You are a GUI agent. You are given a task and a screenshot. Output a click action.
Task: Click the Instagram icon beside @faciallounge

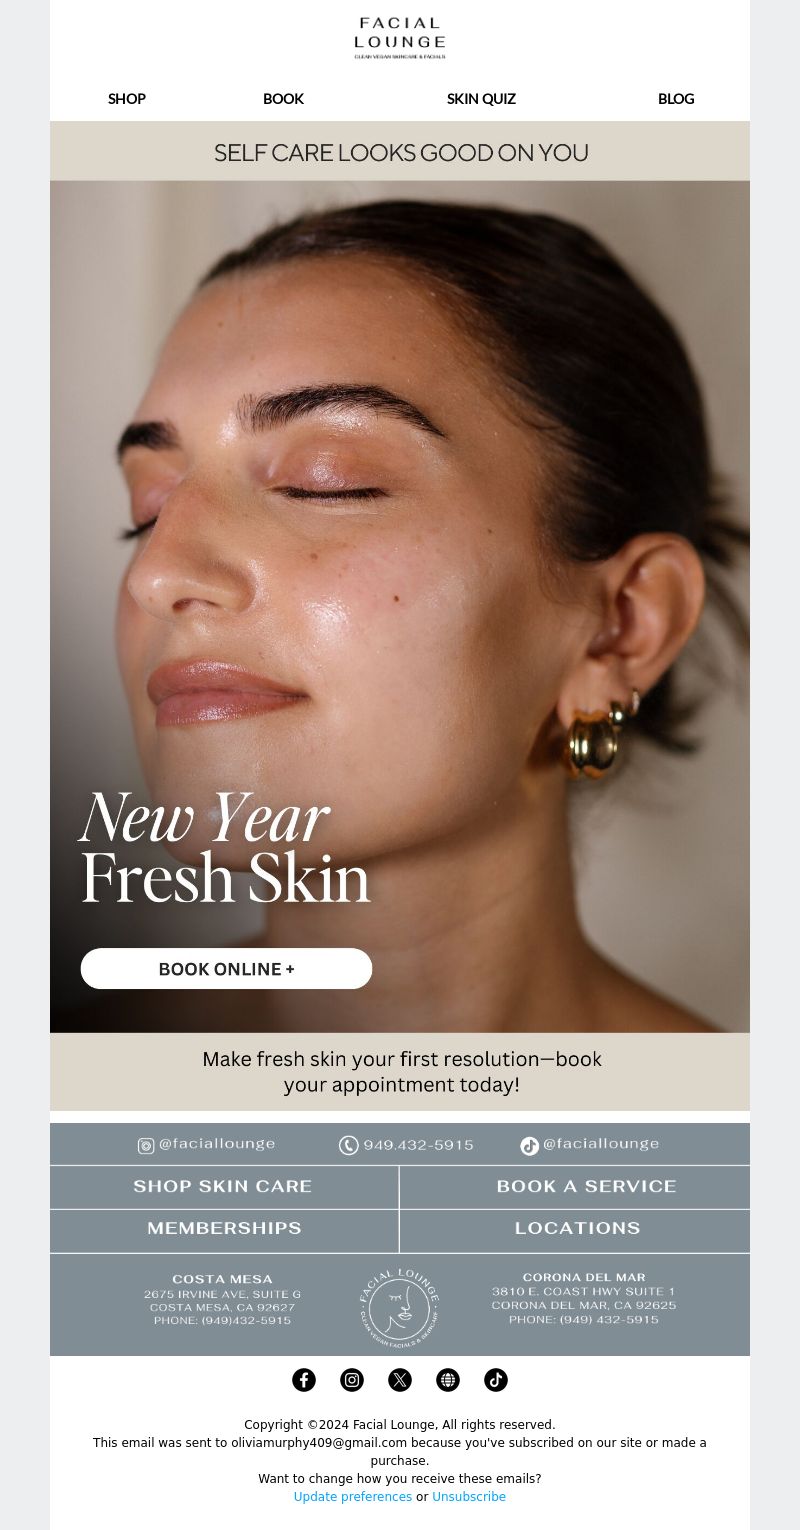click(146, 1146)
